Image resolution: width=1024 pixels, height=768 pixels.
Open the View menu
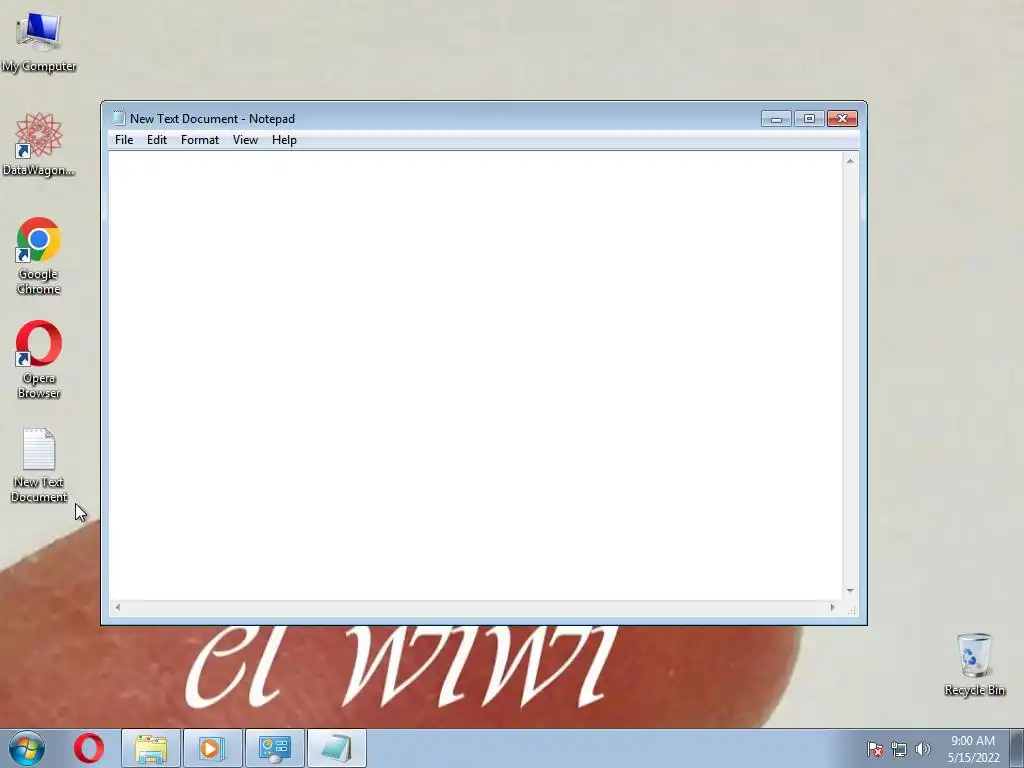pos(246,140)
